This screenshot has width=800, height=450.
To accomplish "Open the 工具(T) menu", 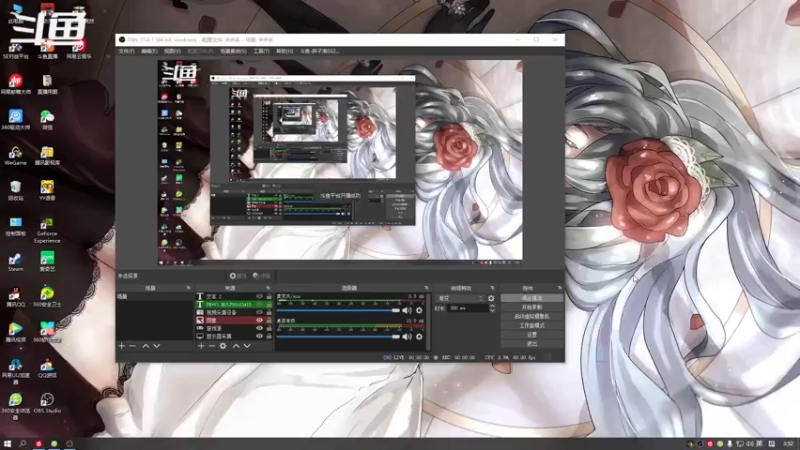I will 261,52.
